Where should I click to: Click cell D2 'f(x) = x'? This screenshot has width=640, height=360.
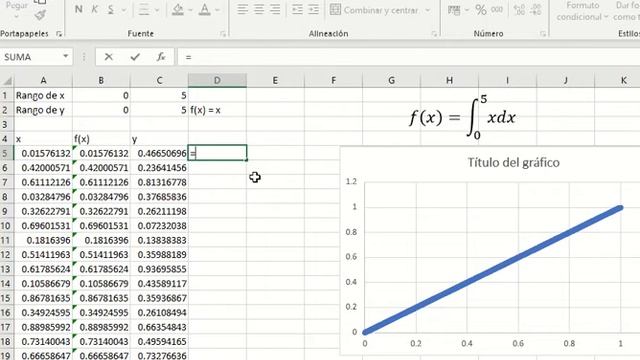[217, 110]
